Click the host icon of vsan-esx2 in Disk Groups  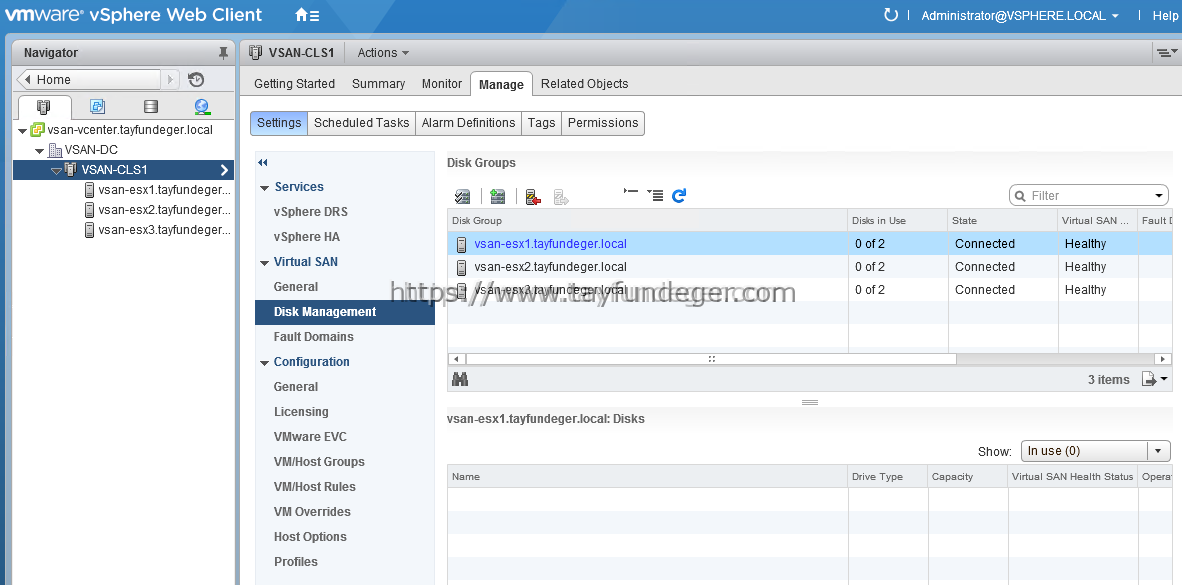(461, 267)
